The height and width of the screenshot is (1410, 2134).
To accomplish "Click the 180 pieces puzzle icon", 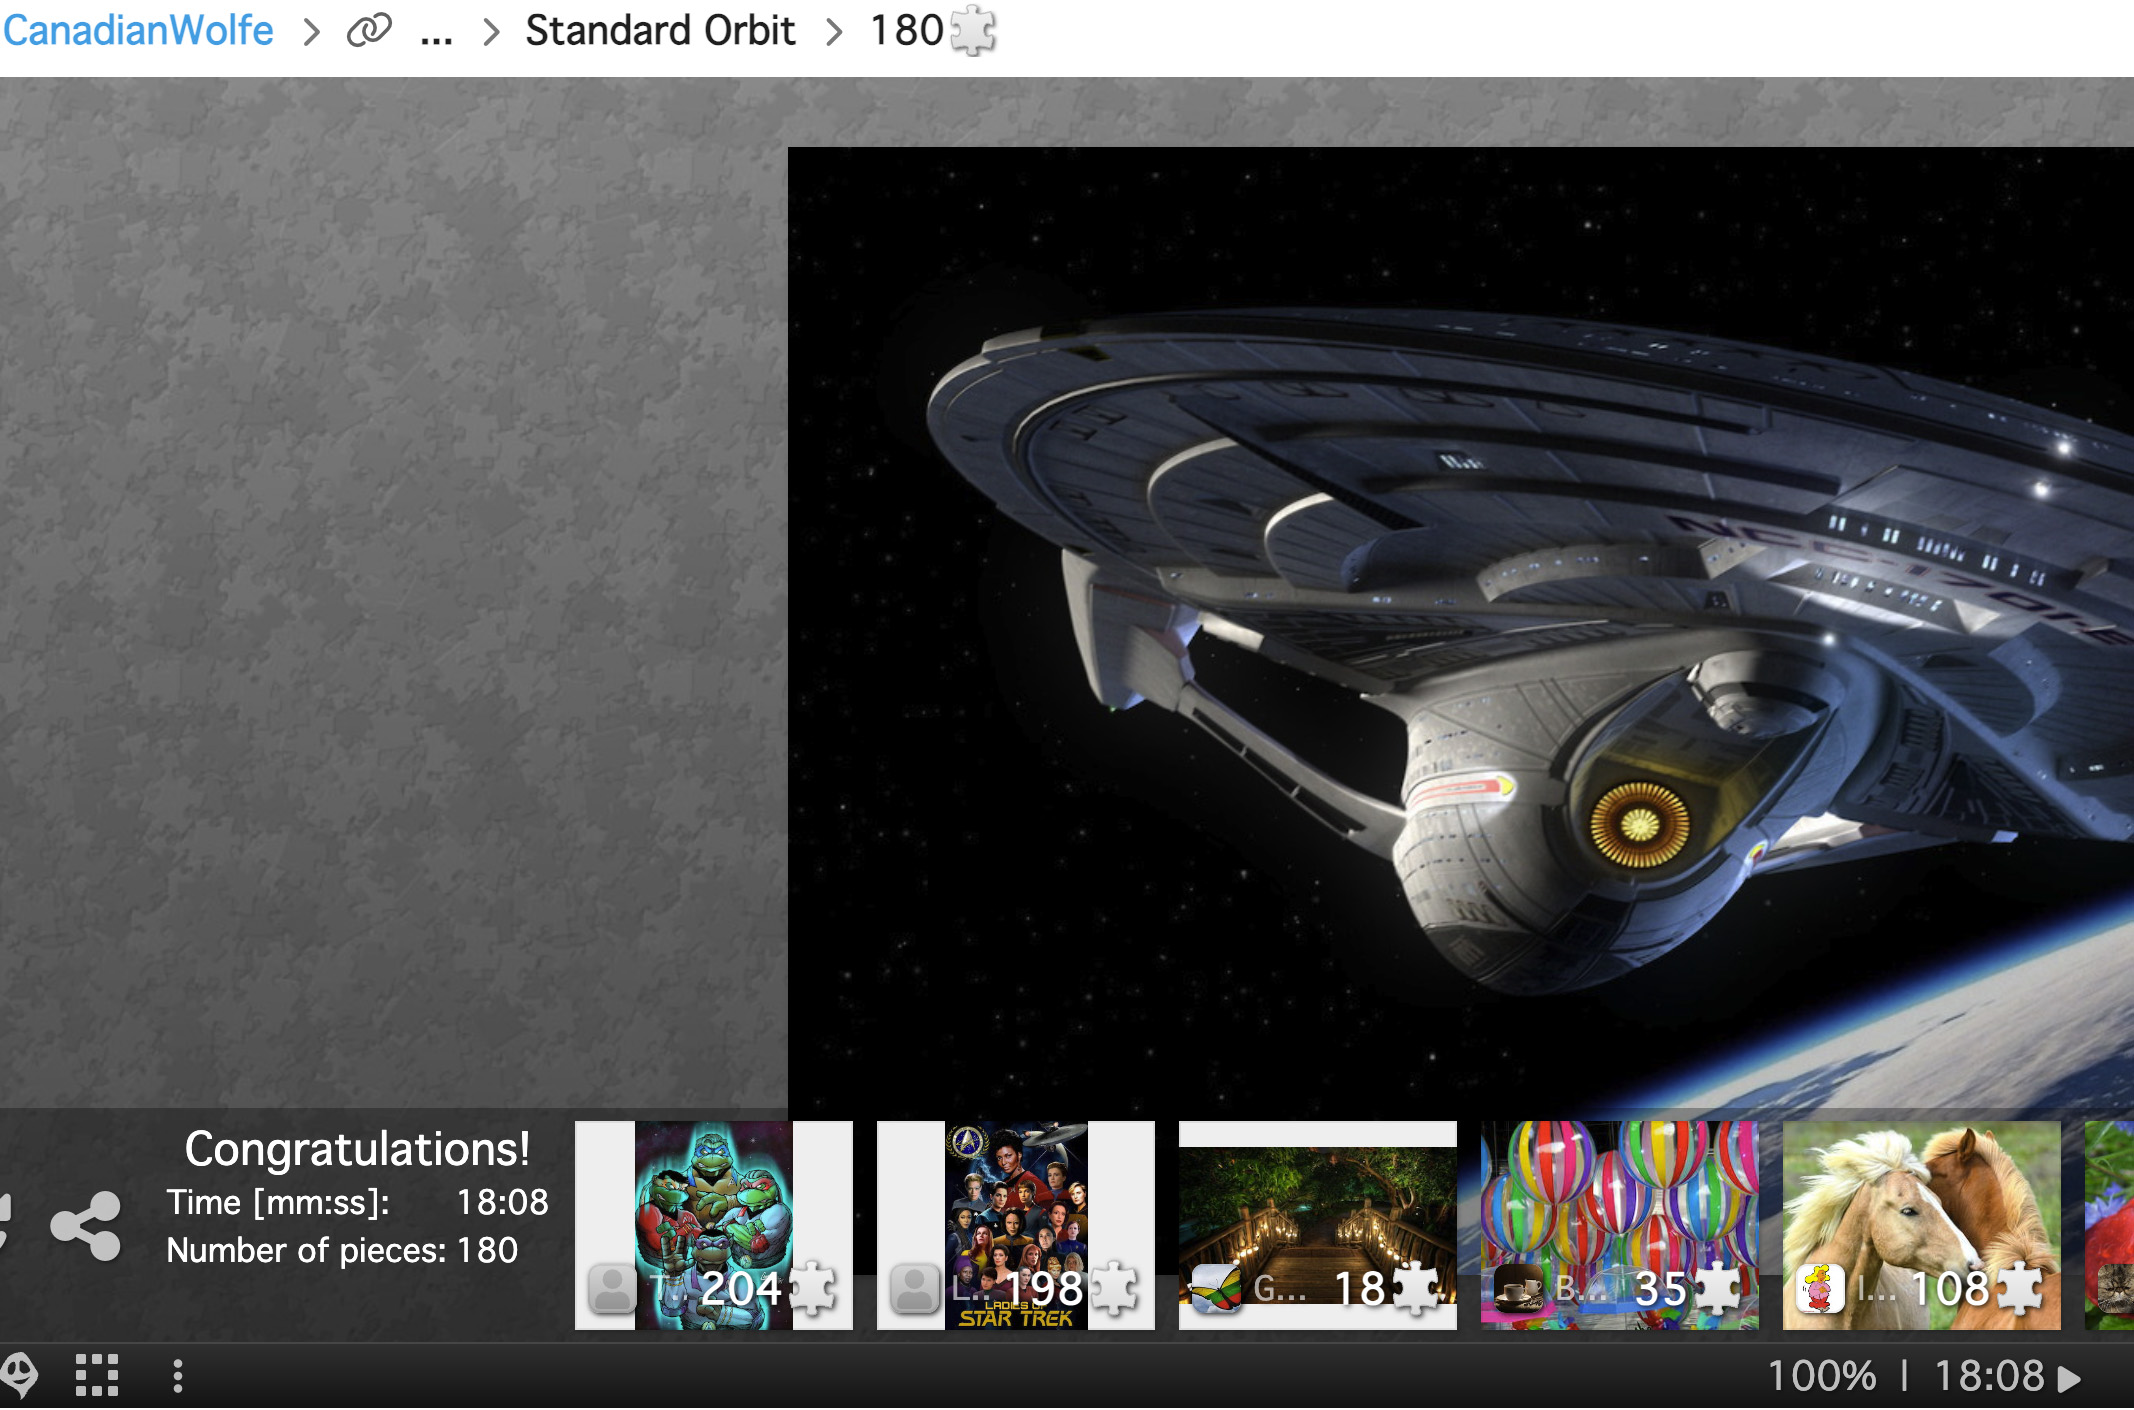I will coord(972,31).
